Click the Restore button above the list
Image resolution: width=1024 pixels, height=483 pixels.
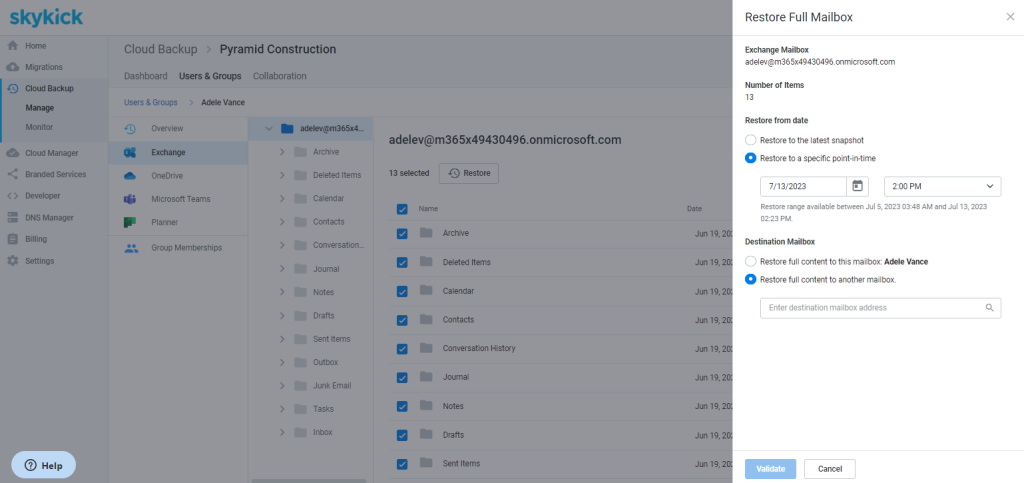tap(469, 174)
